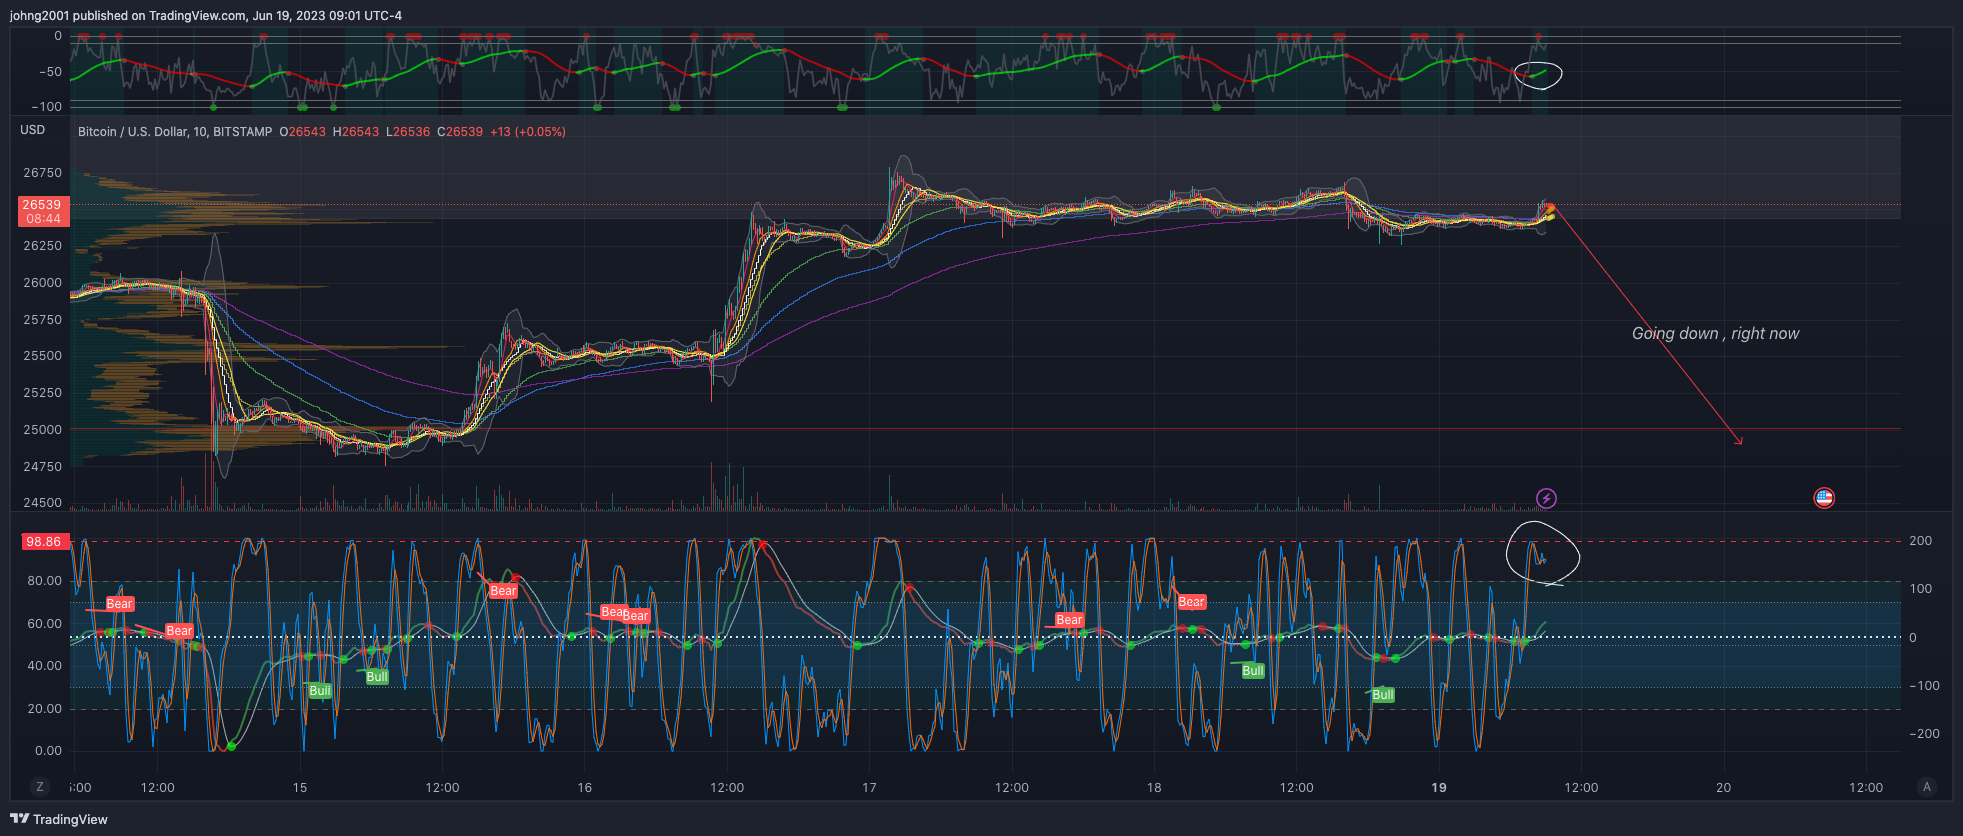Click the 20.00 oscillator axis label
This screenshot has width=1963, height=836.
coord(45,709)
